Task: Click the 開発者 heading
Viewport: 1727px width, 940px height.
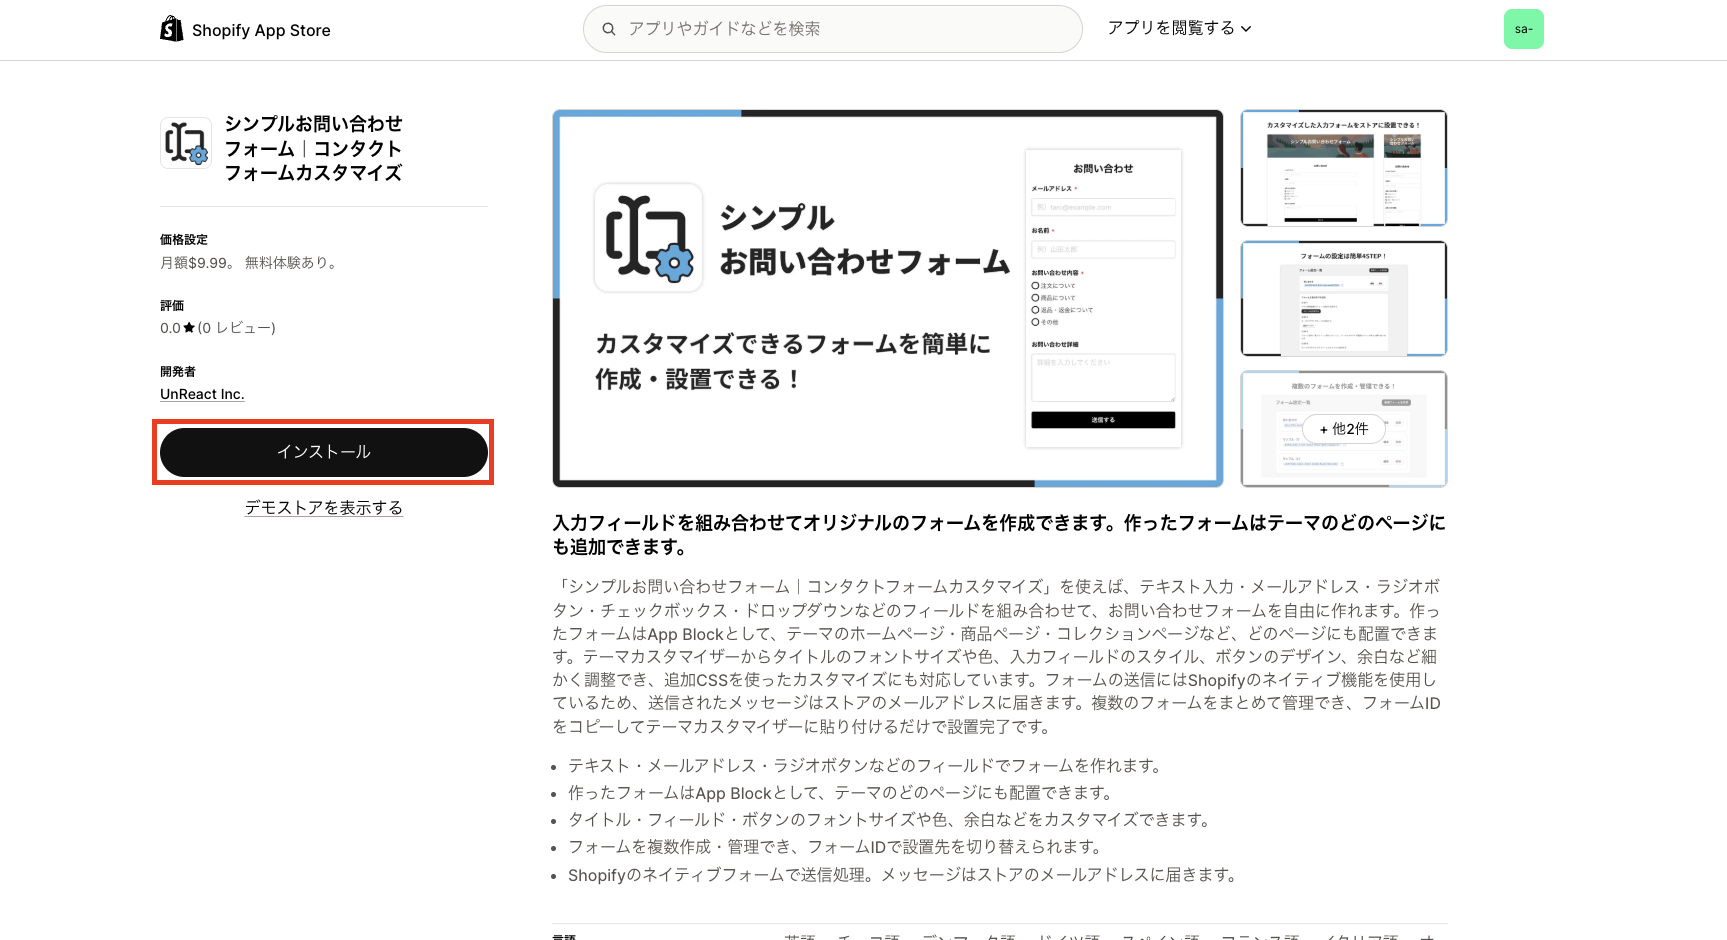Action: click(x=178, y=372)
